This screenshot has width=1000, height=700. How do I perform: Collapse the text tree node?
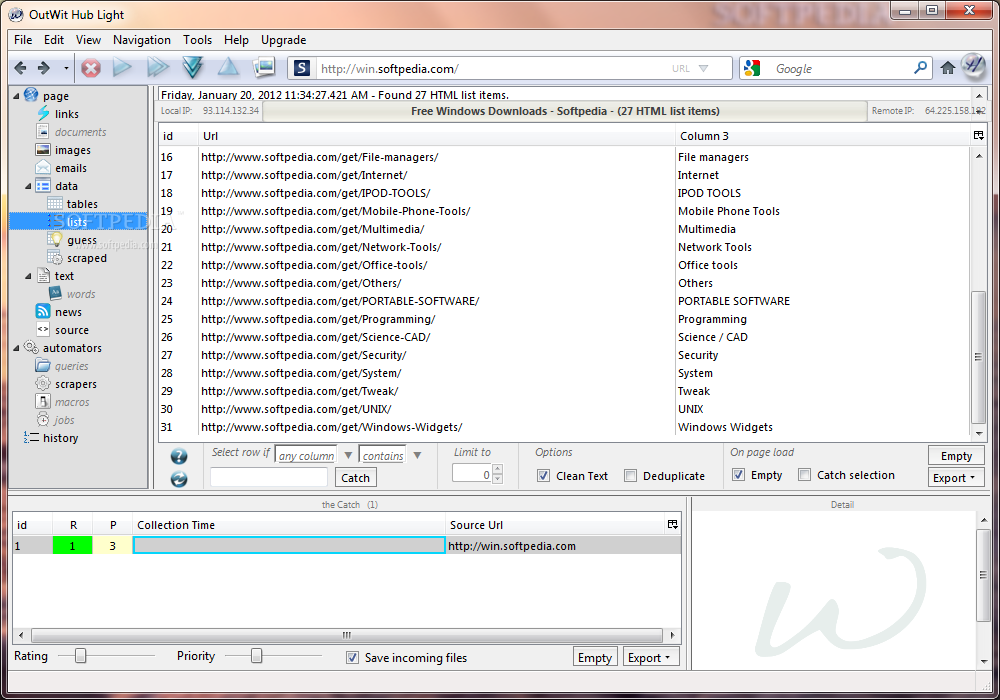coord(28,276)
